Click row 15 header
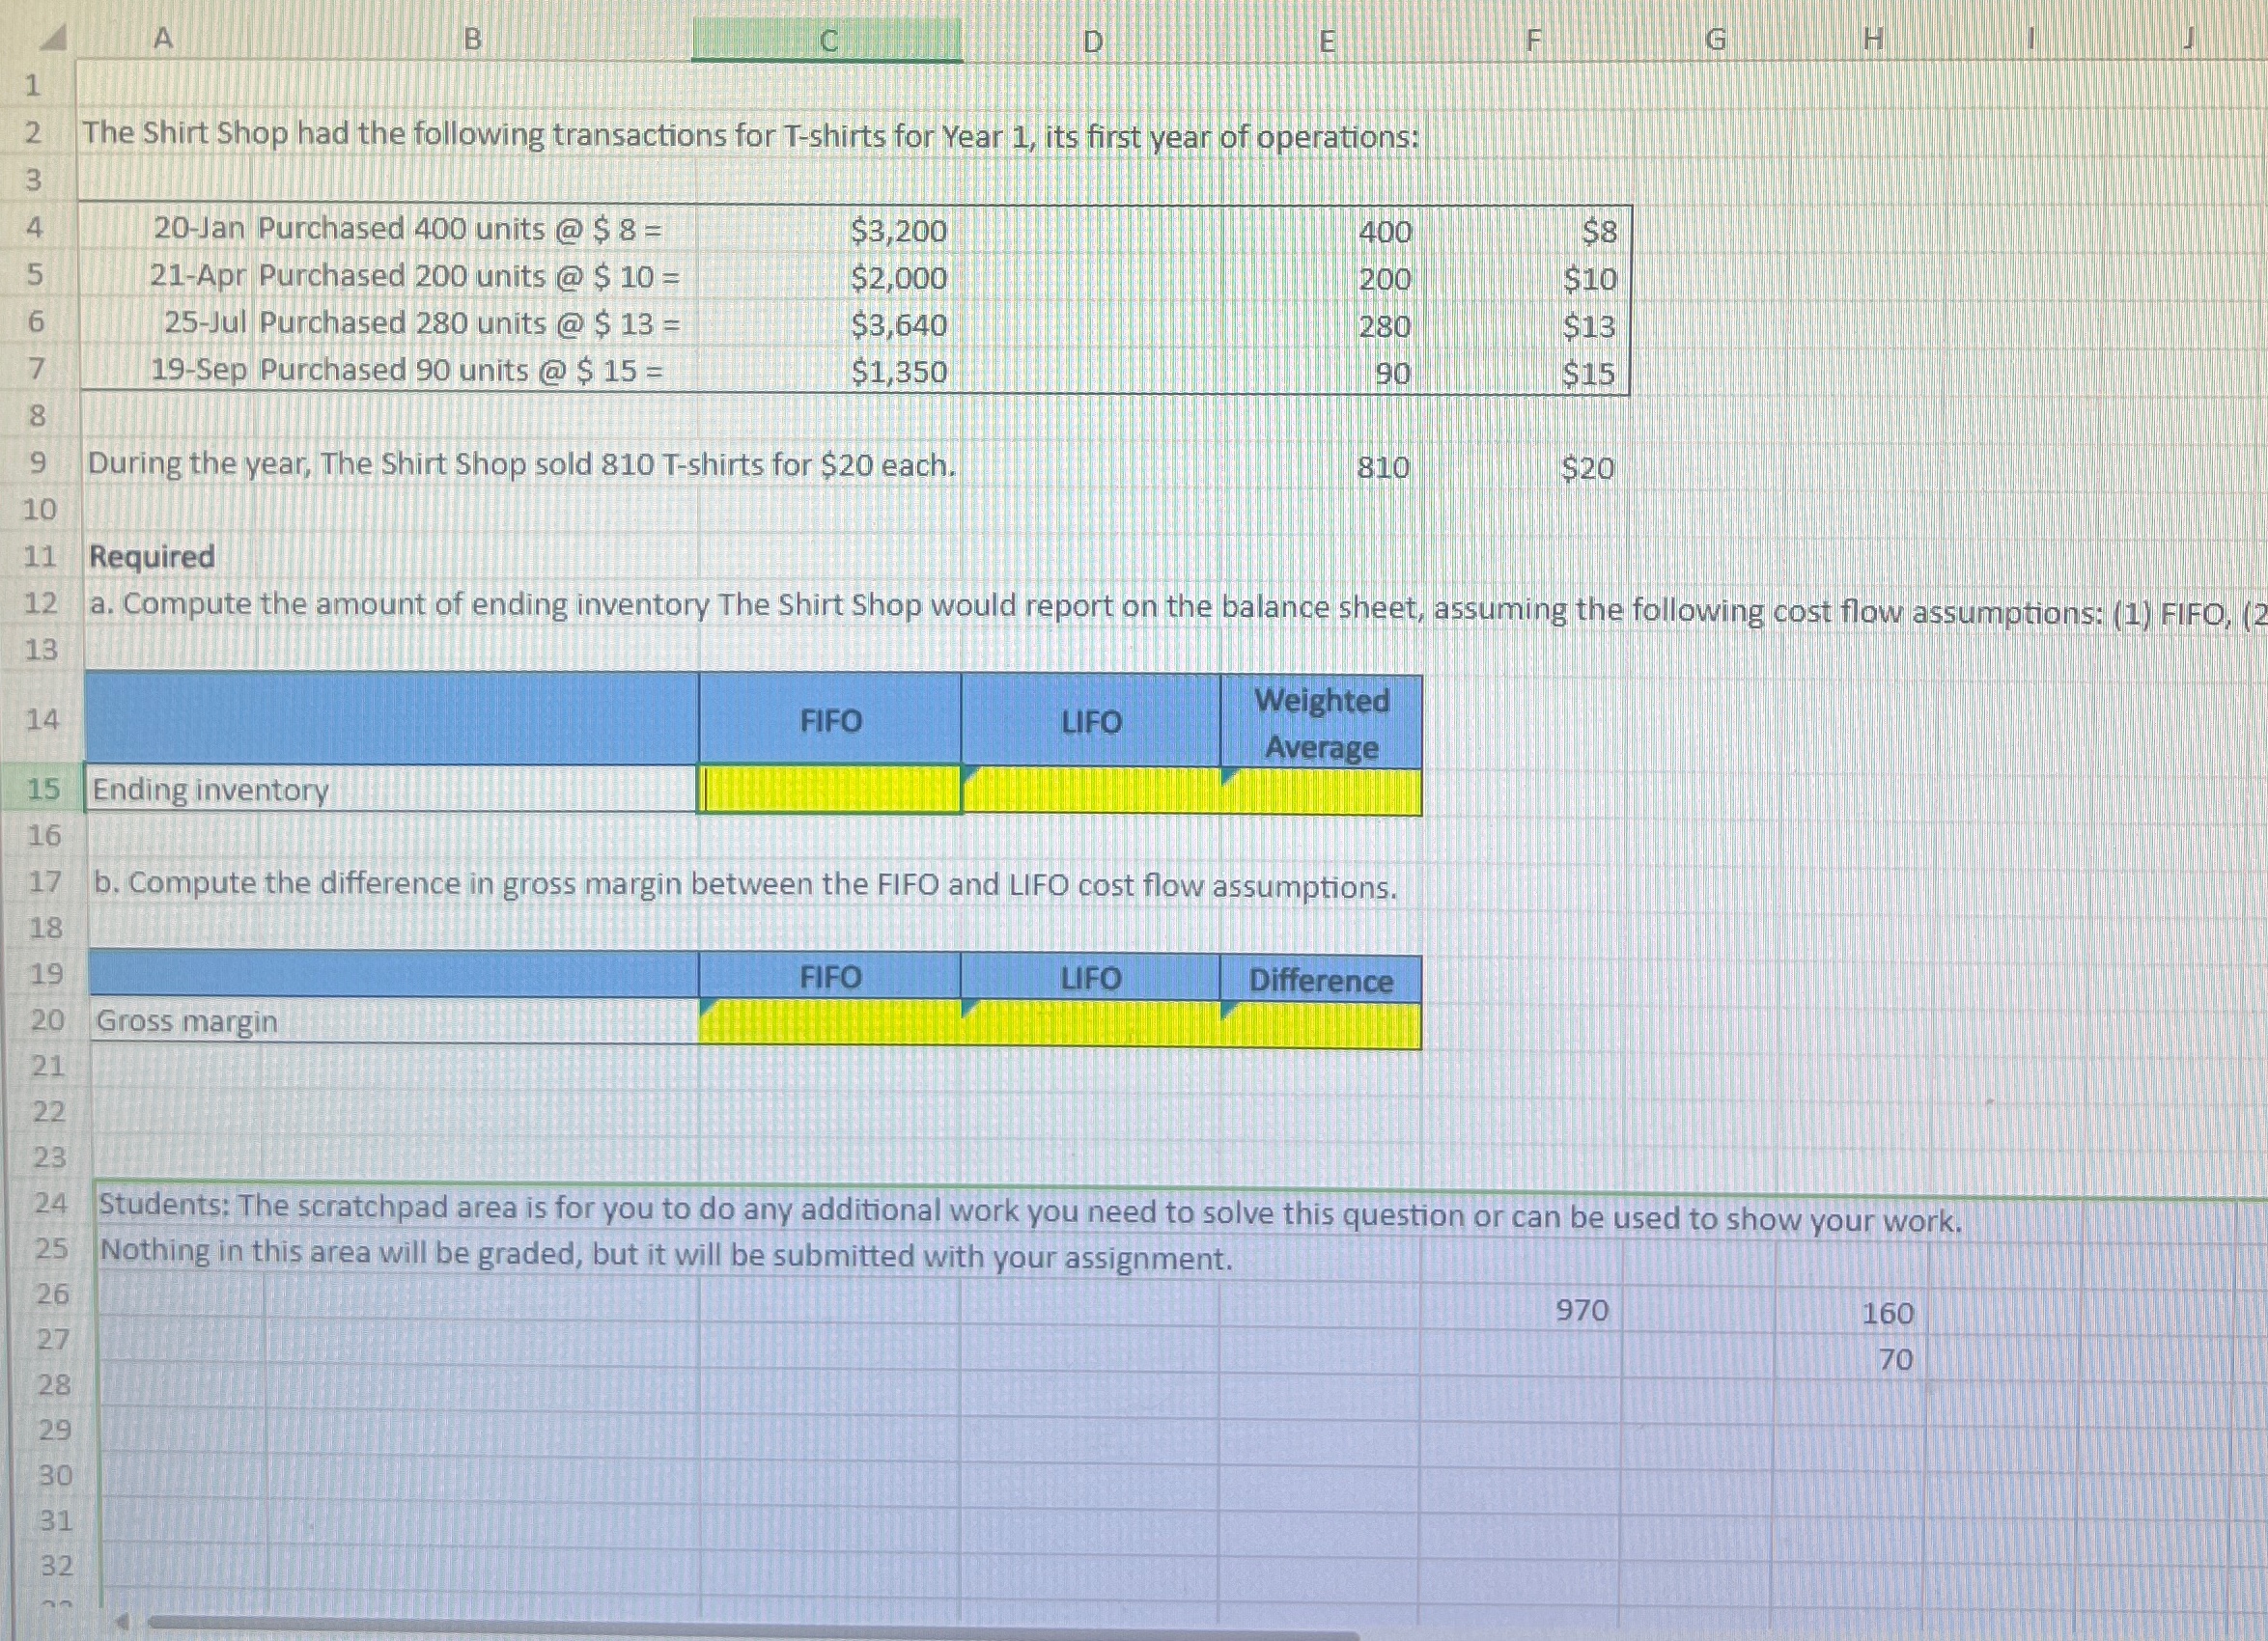This screenshot has width=2268, height=1641. pos(43,789)
